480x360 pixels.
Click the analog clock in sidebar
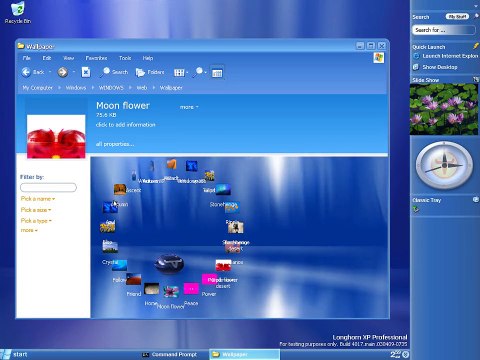444,165
